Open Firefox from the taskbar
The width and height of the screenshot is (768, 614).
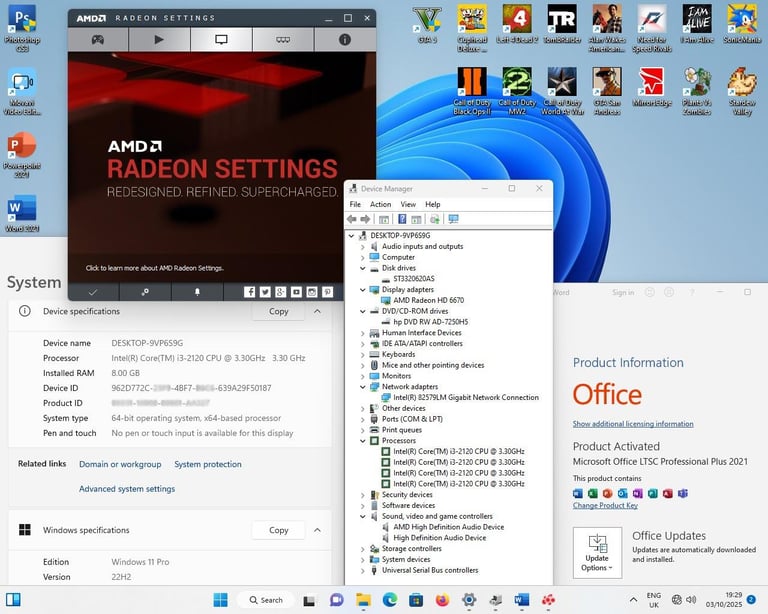tap(442, 600)
